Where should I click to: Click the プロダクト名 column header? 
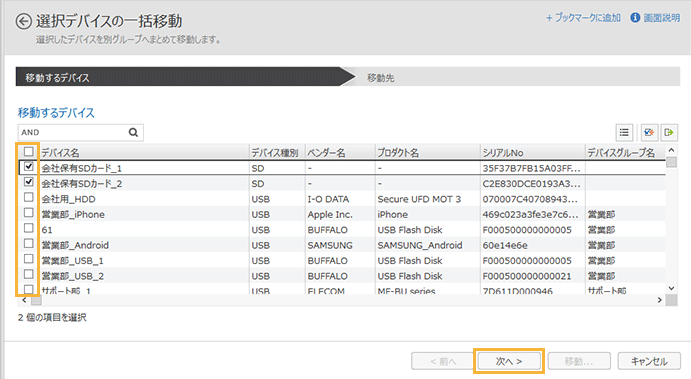427,152
